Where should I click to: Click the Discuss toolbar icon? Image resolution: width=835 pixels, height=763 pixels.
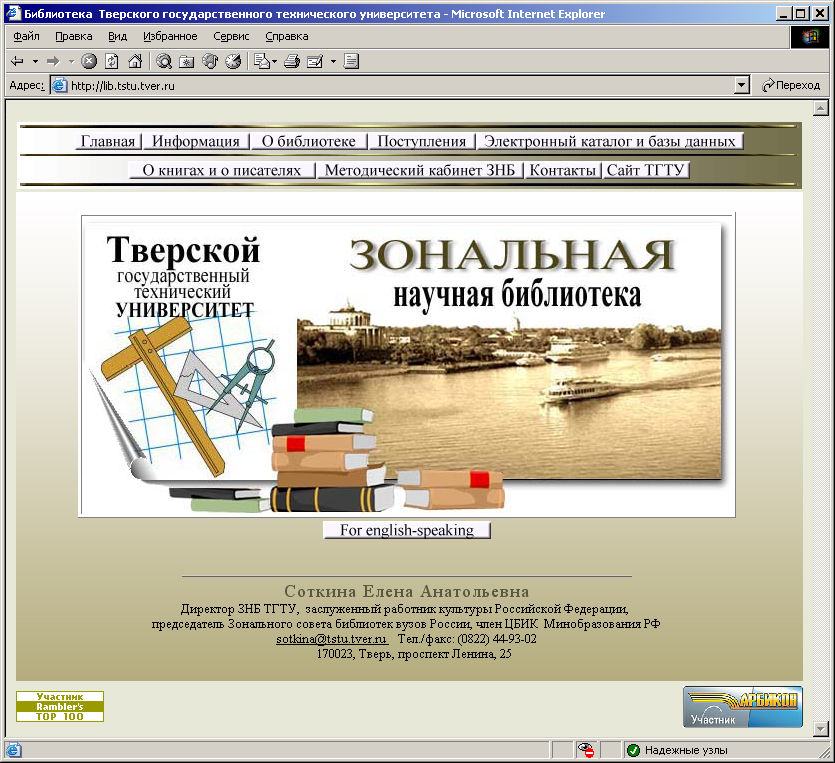click(x=351, y=61)
